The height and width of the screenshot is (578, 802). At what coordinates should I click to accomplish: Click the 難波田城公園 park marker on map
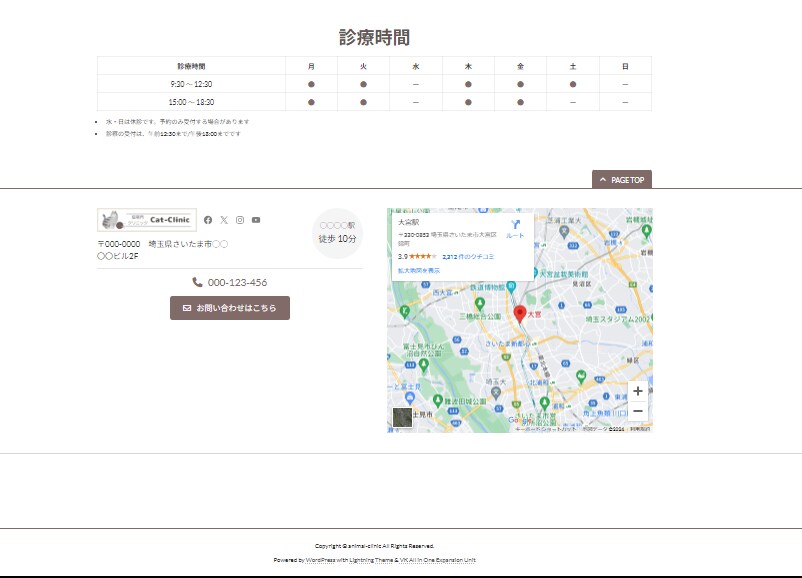click(x=437, y=401)
